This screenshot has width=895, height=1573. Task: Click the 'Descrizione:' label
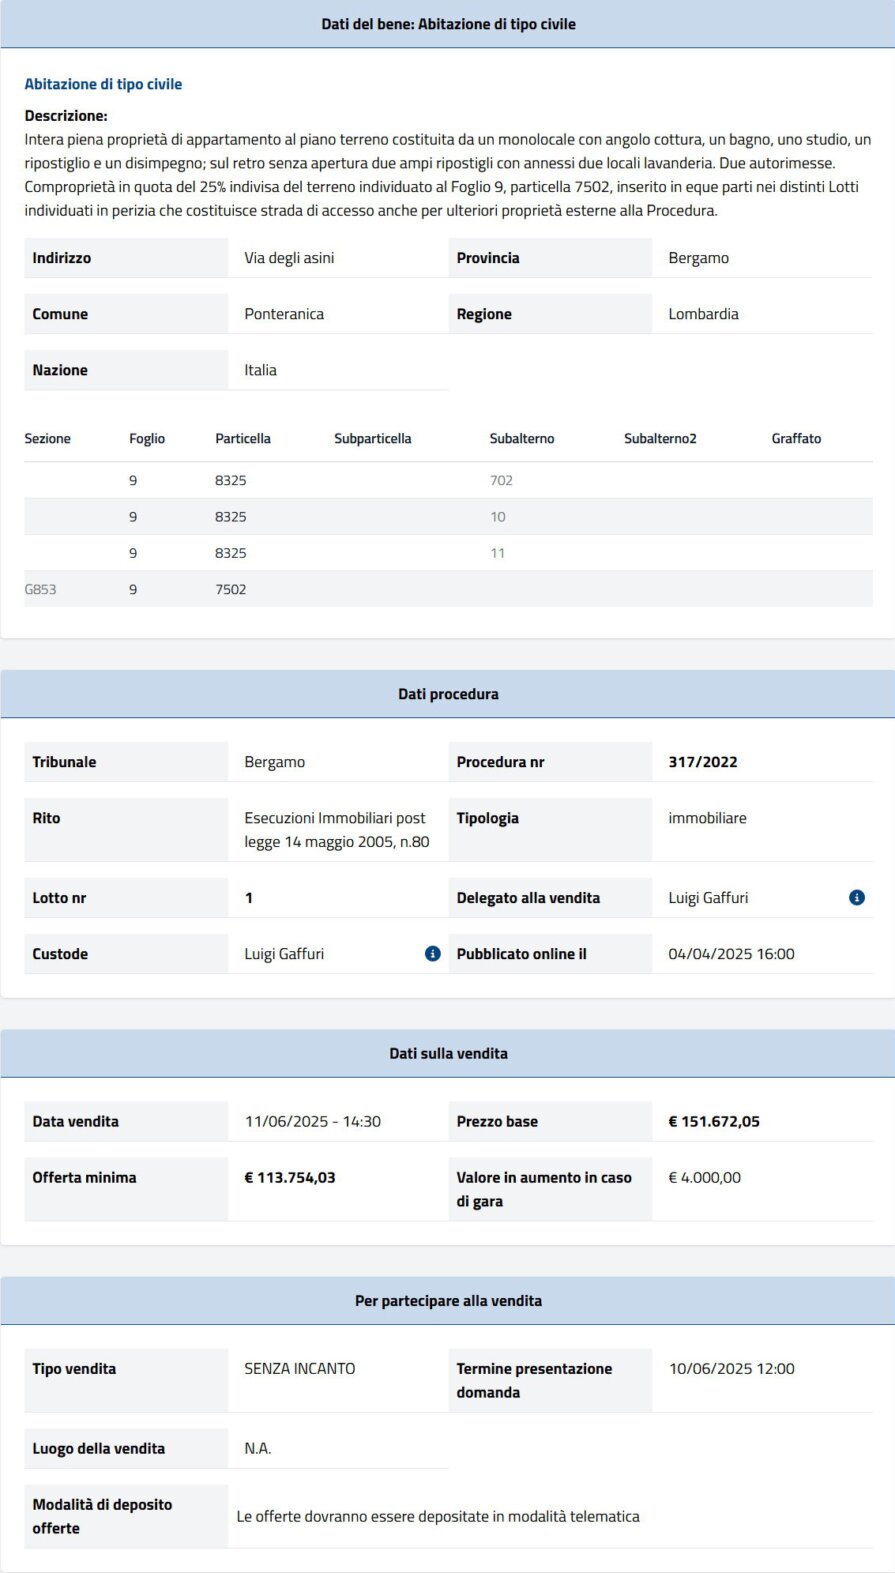pyautogui.click(x=66, y=116)
